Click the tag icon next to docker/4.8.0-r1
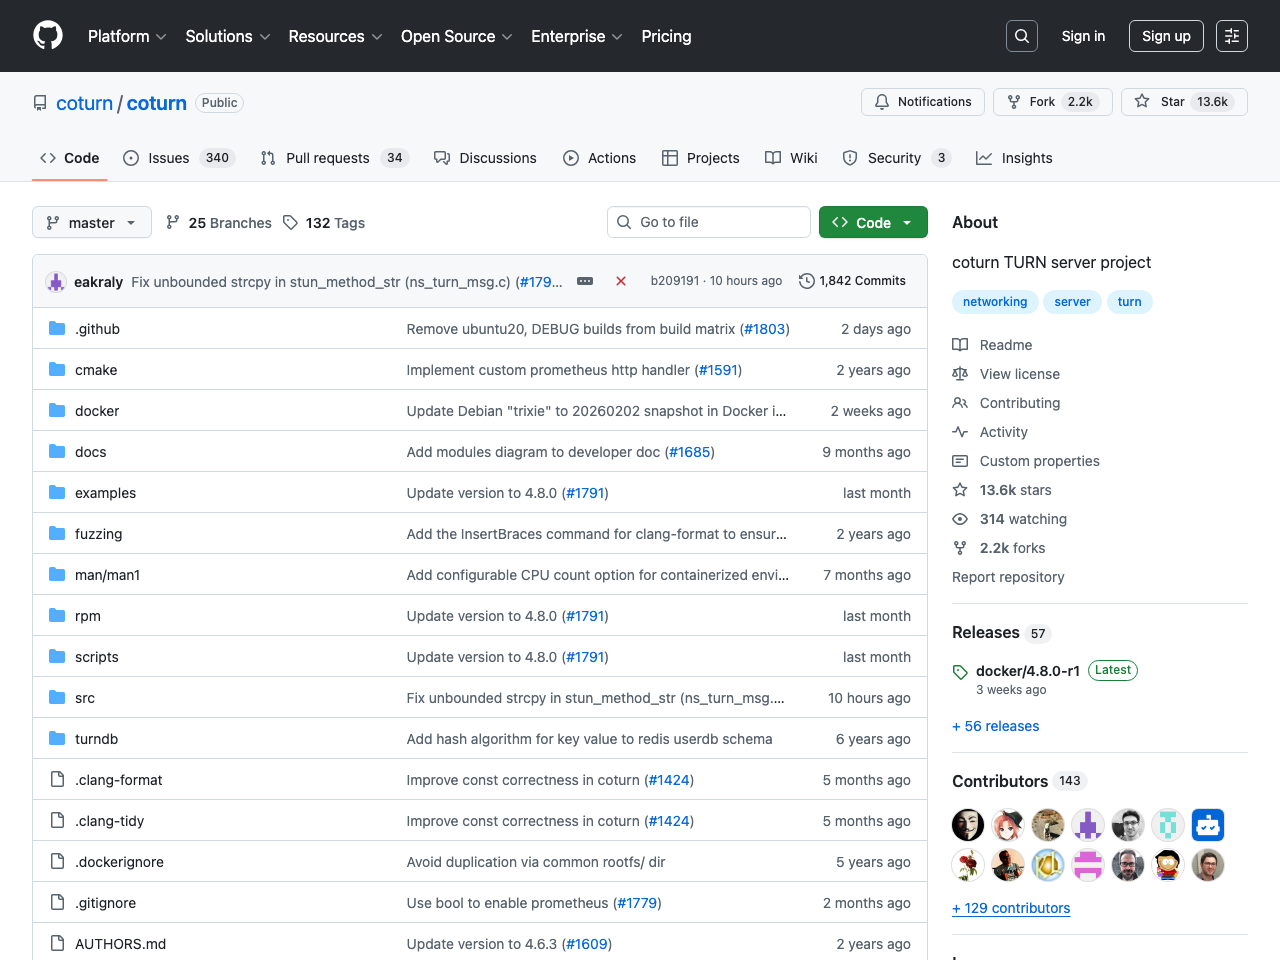The image size is (1280, 960). pyautogui.click(x=961, y=671)
